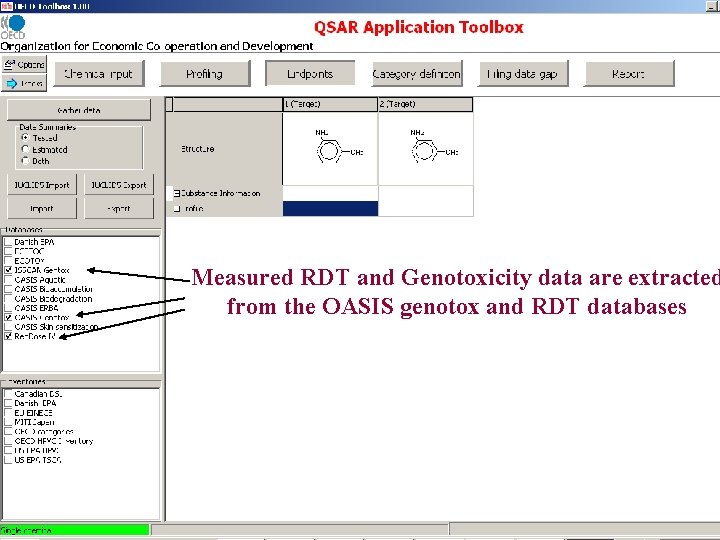Uncheck the OASIS Genotox database
Image resolution: width=720 pixels, height=540 pixels.
[8, 317]
